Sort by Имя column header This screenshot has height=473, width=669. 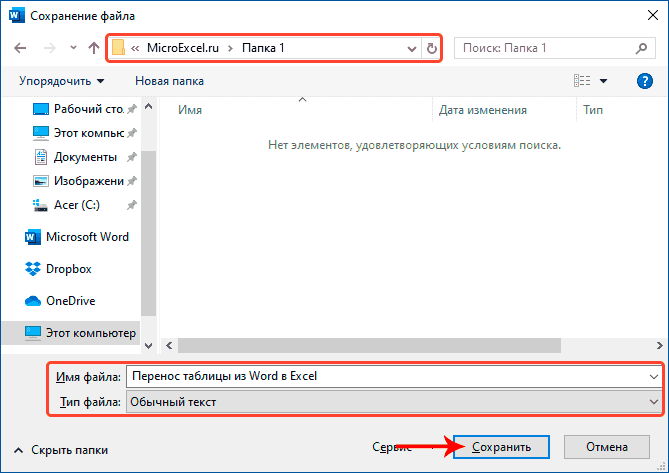(x=190, y=110)
